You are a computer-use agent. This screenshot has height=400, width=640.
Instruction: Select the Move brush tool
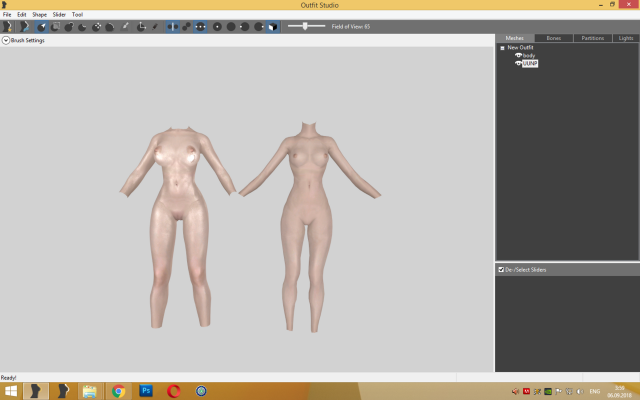click(x=97, y=27)
